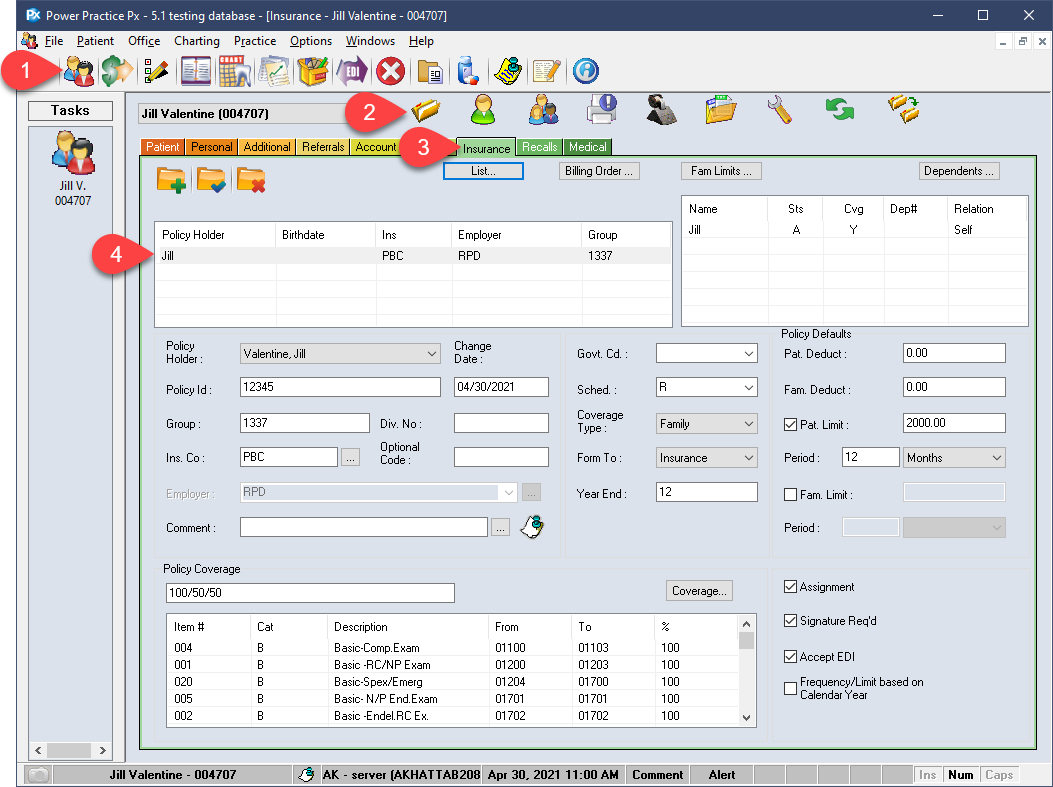Open the Charting menu
This screenshot has width=1053, height=787.
pyautogui.click(x=197, y=41)
